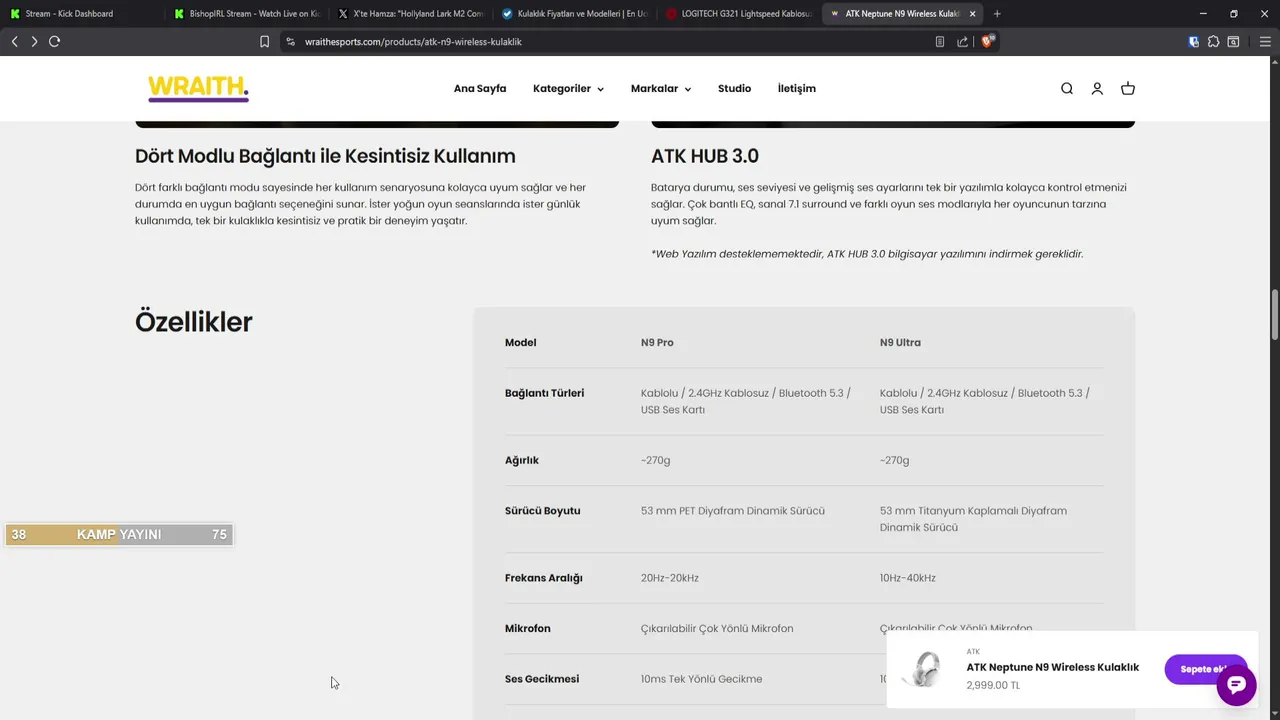Click the Model row label
1280x720 pixels.
pyautogui.click(x=521, y=342)
